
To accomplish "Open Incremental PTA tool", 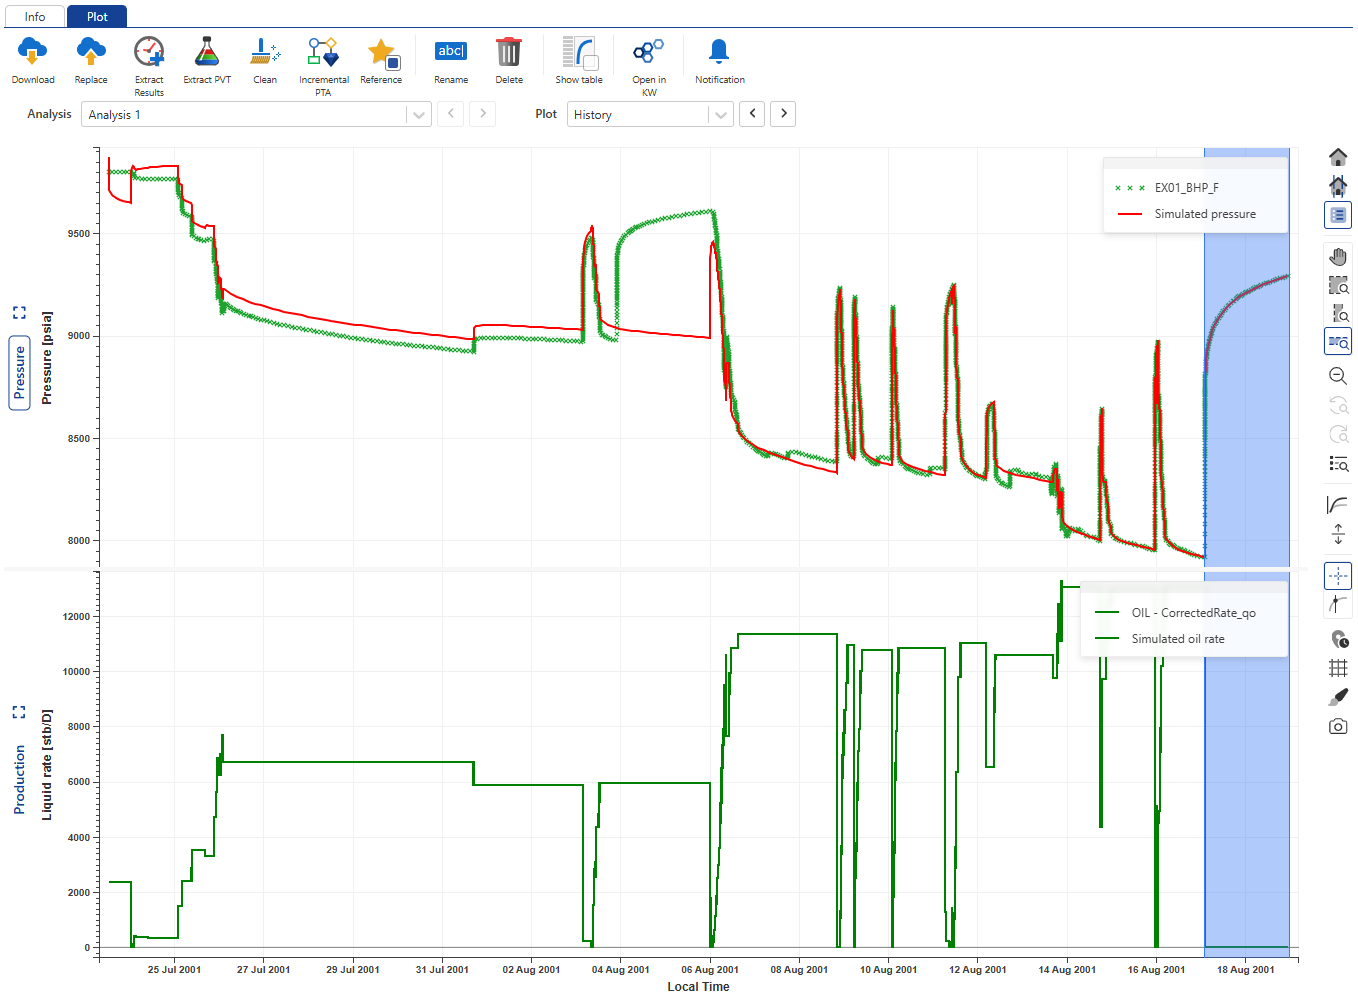I will pyautogui.click(x=323, y=52).
